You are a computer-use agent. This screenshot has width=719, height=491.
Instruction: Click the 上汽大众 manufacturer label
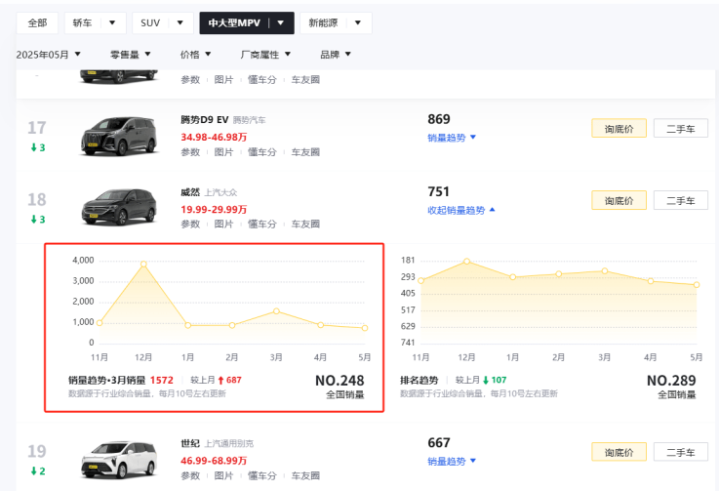pos(221,193)
